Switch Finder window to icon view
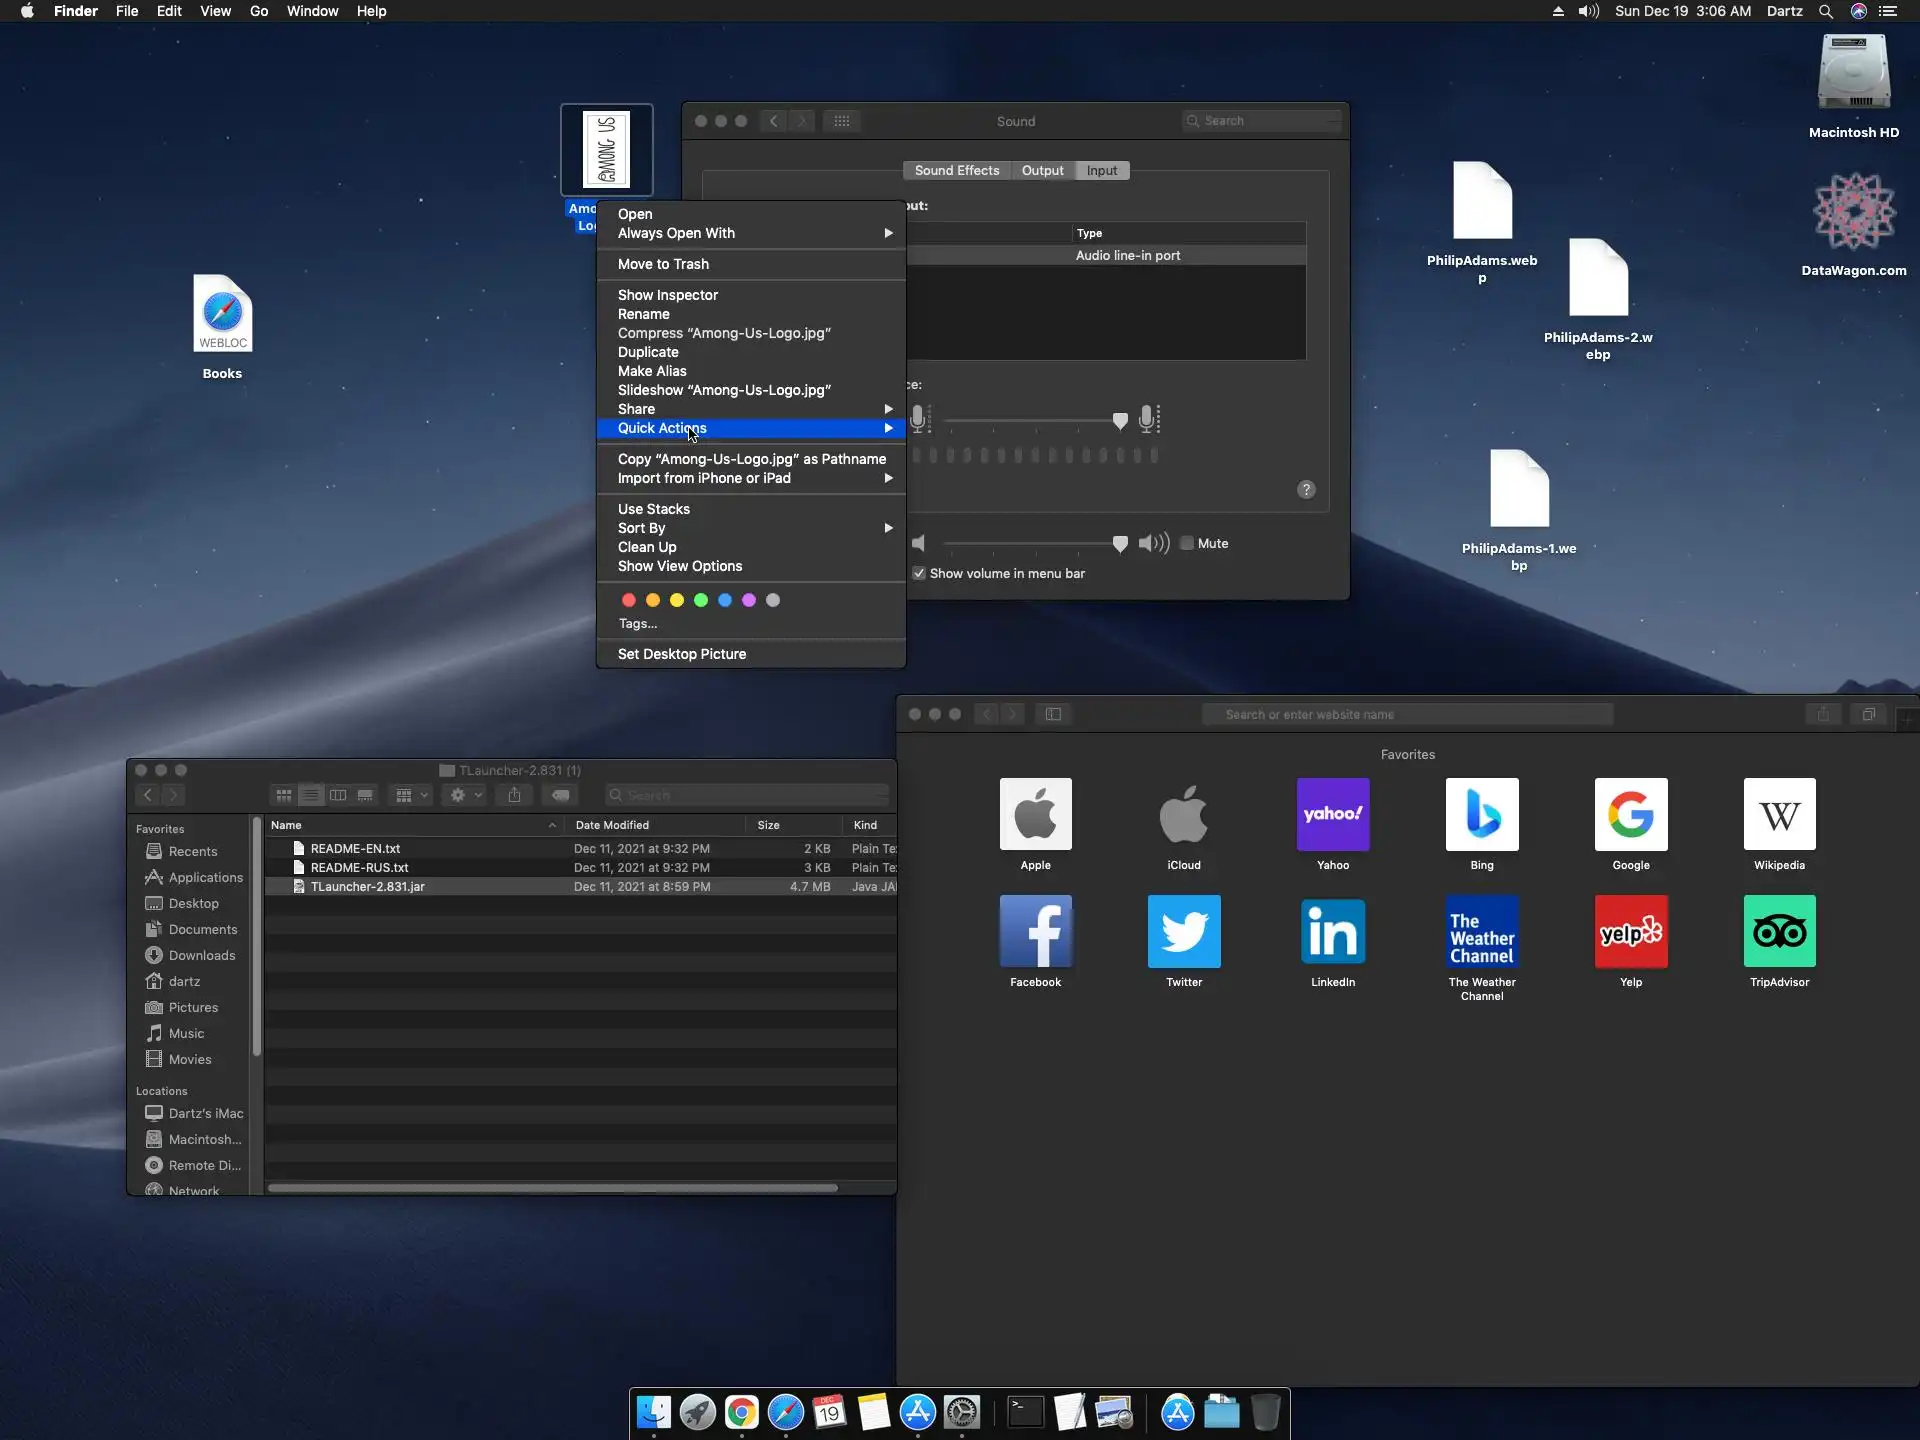 284,795
